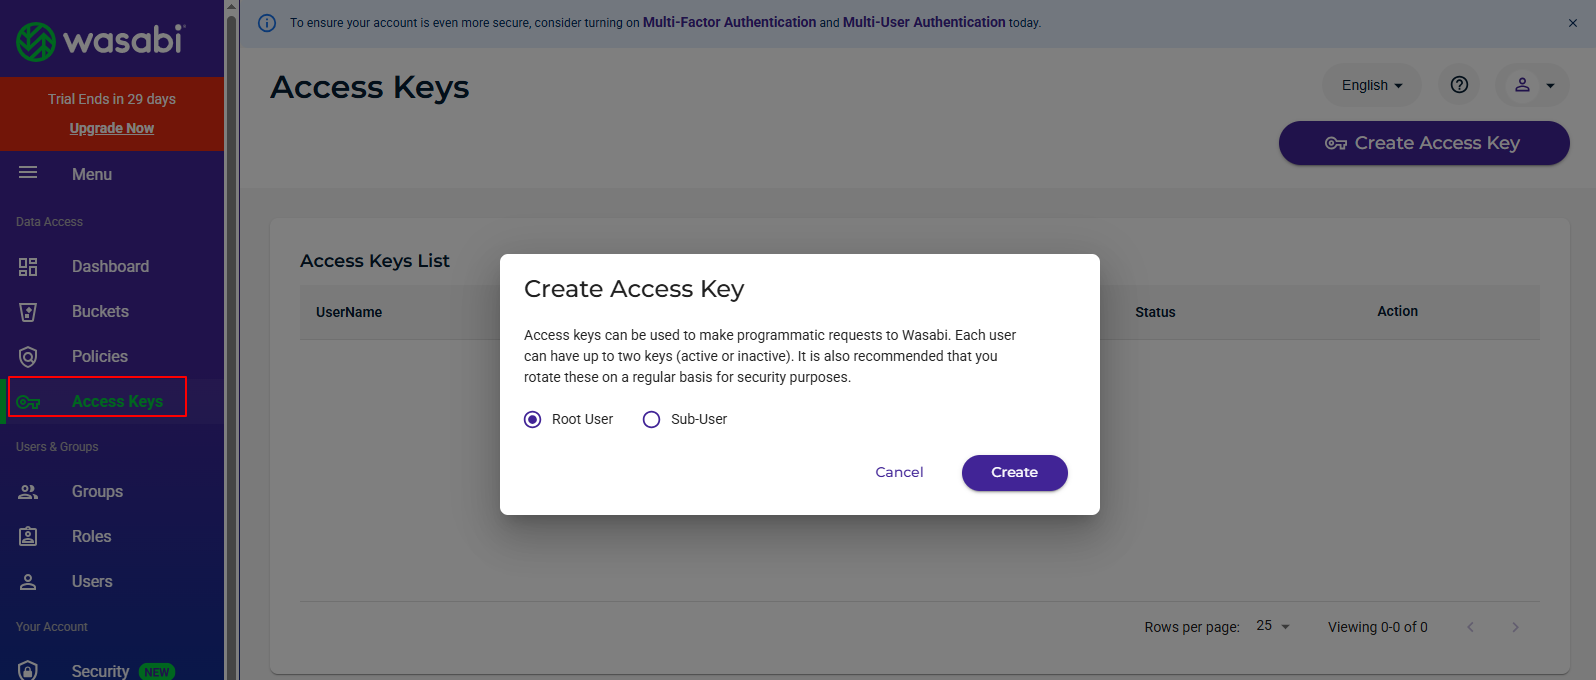Open the Dashboard icon in the sidebar

[28, 266]
